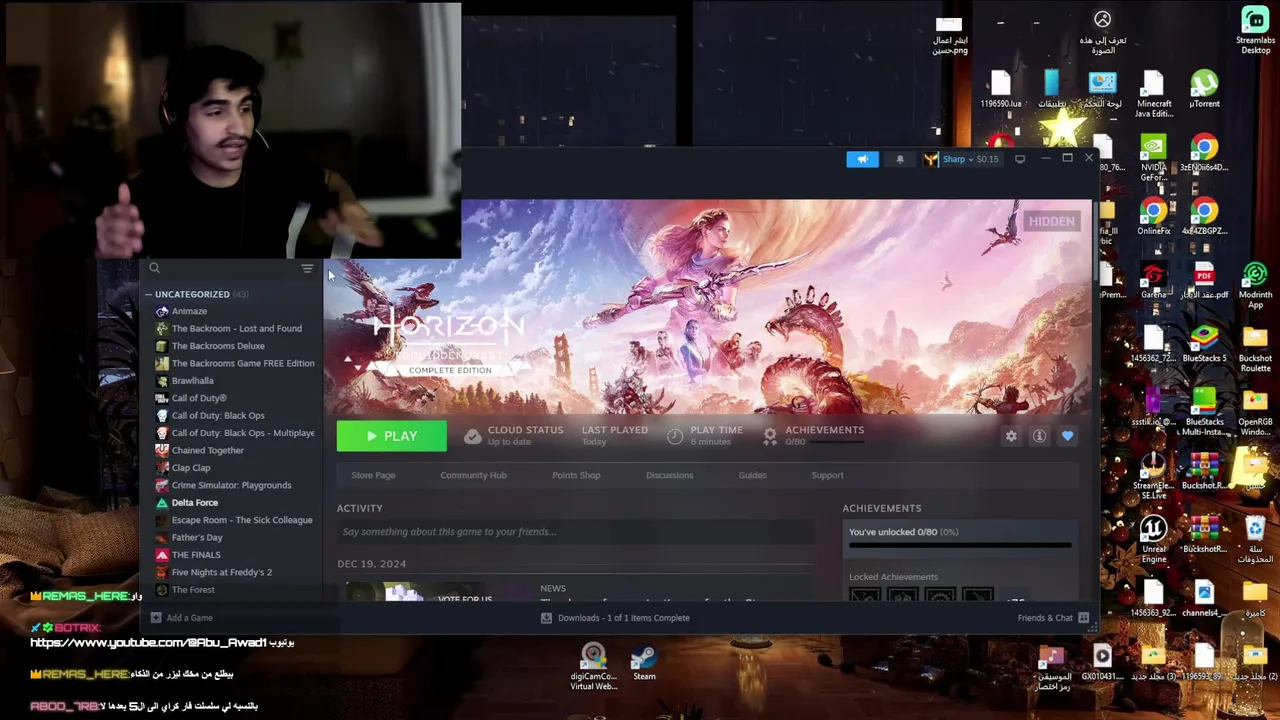Click the green PLAY button

coord(391,436)
